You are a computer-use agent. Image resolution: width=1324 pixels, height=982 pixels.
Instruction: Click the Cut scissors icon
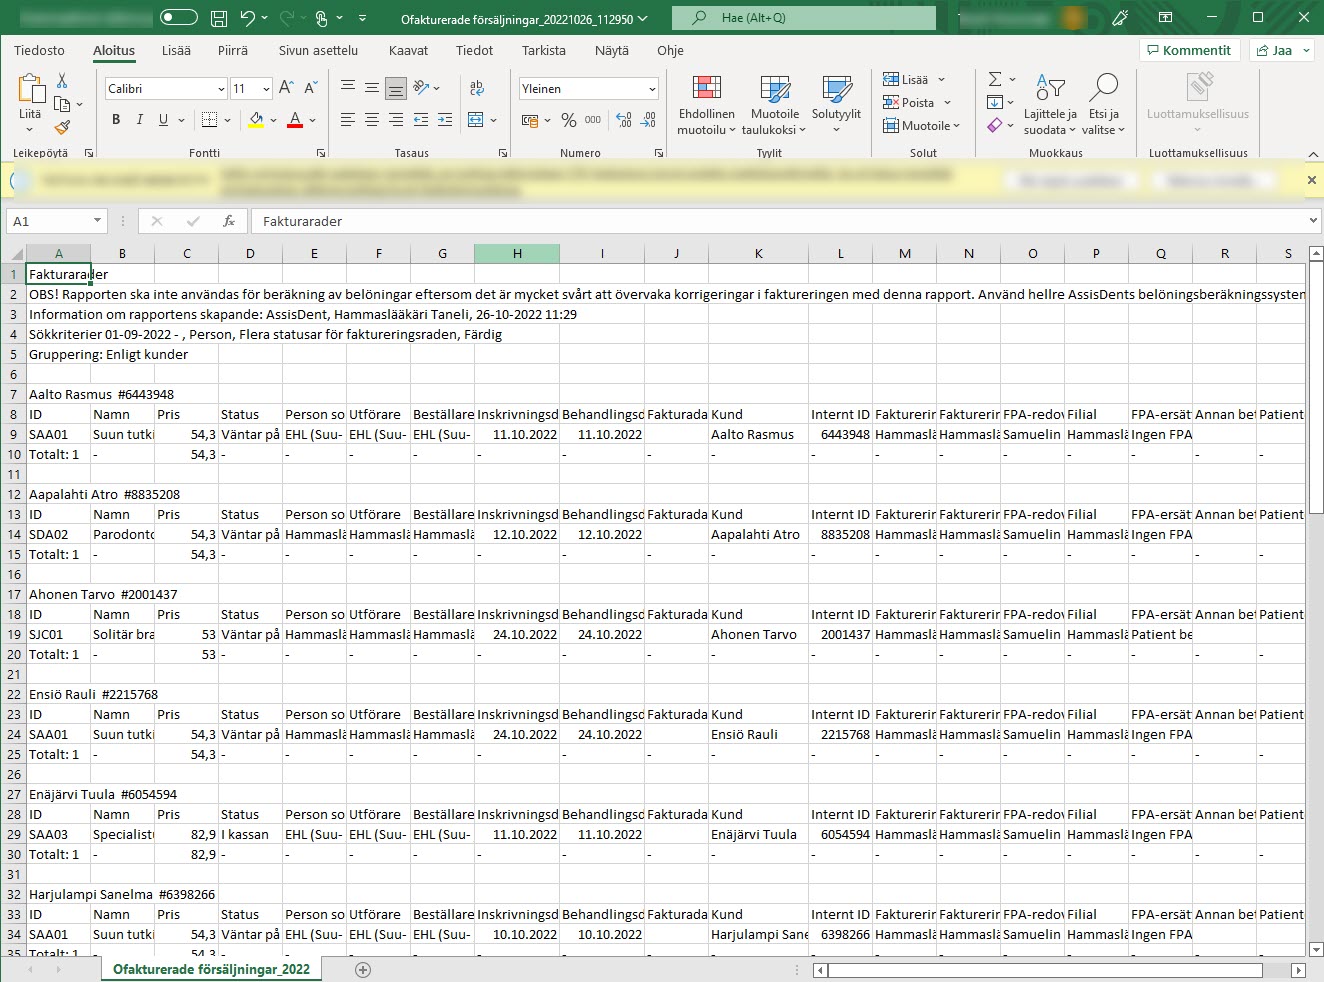point(62,80)
